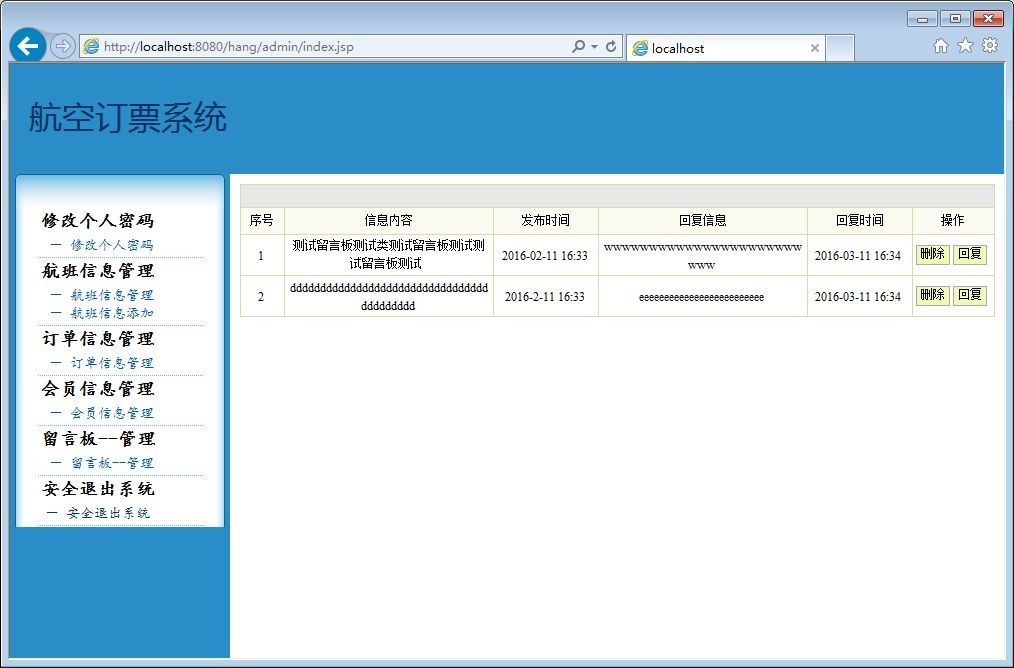Click the IE page icon in address bar
The width and height of the screenshot is (1014, 668).
point(91,47)
